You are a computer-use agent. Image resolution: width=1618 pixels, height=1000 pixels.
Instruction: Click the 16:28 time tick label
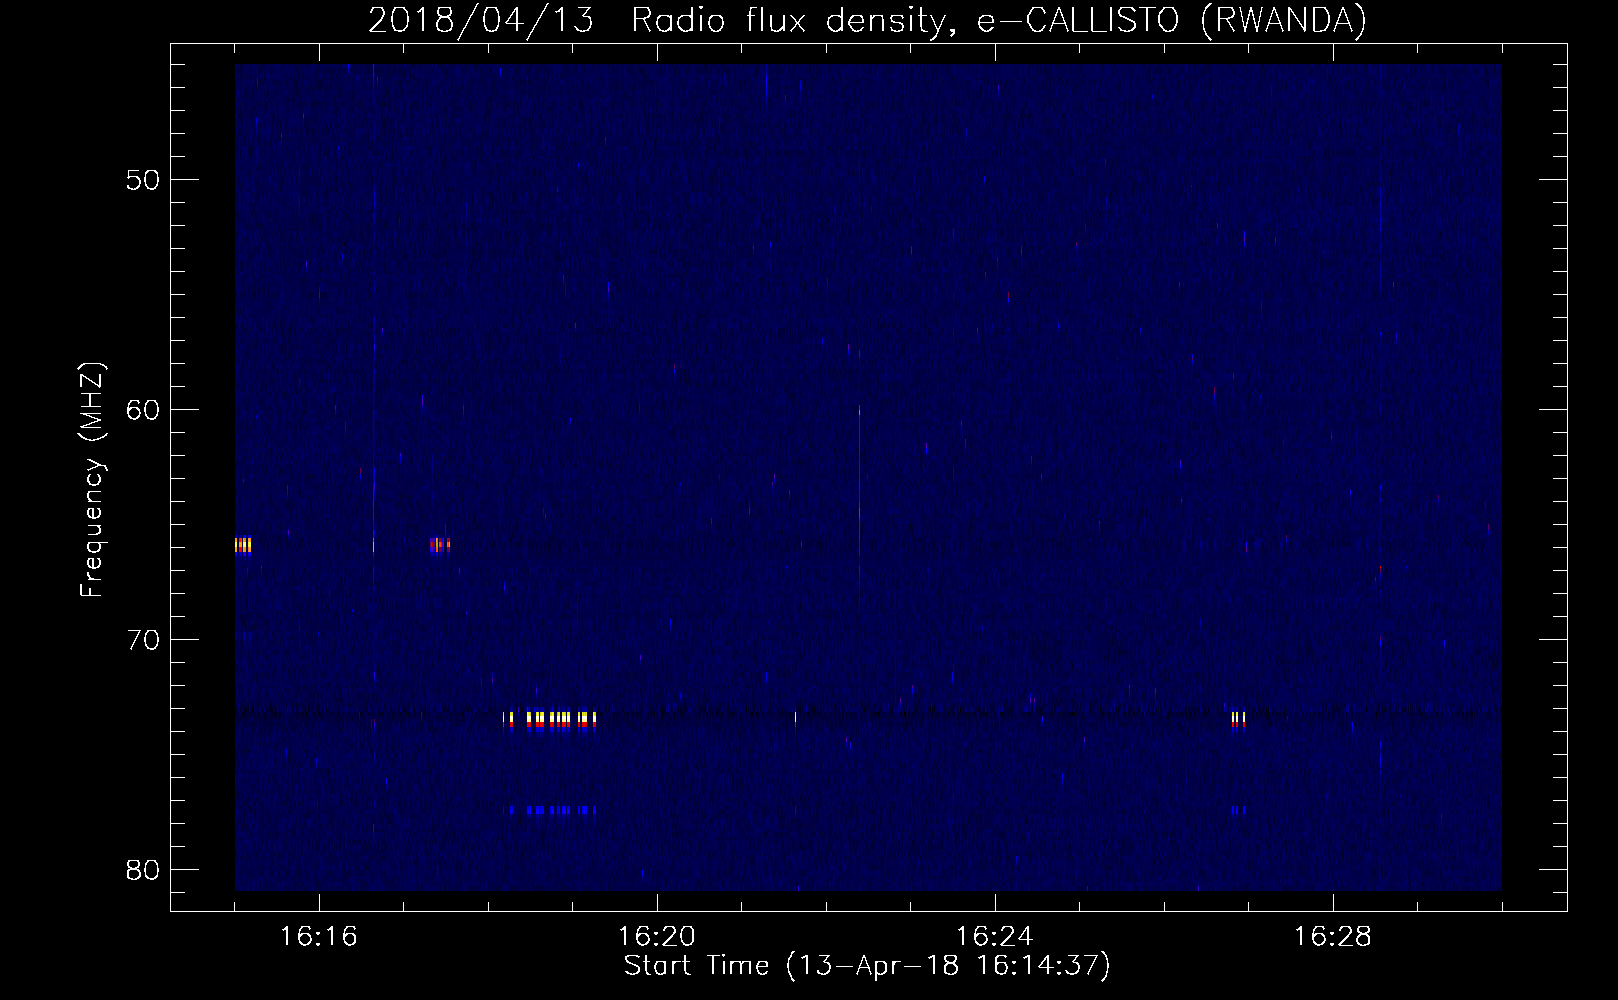[x=1333, y=937]
